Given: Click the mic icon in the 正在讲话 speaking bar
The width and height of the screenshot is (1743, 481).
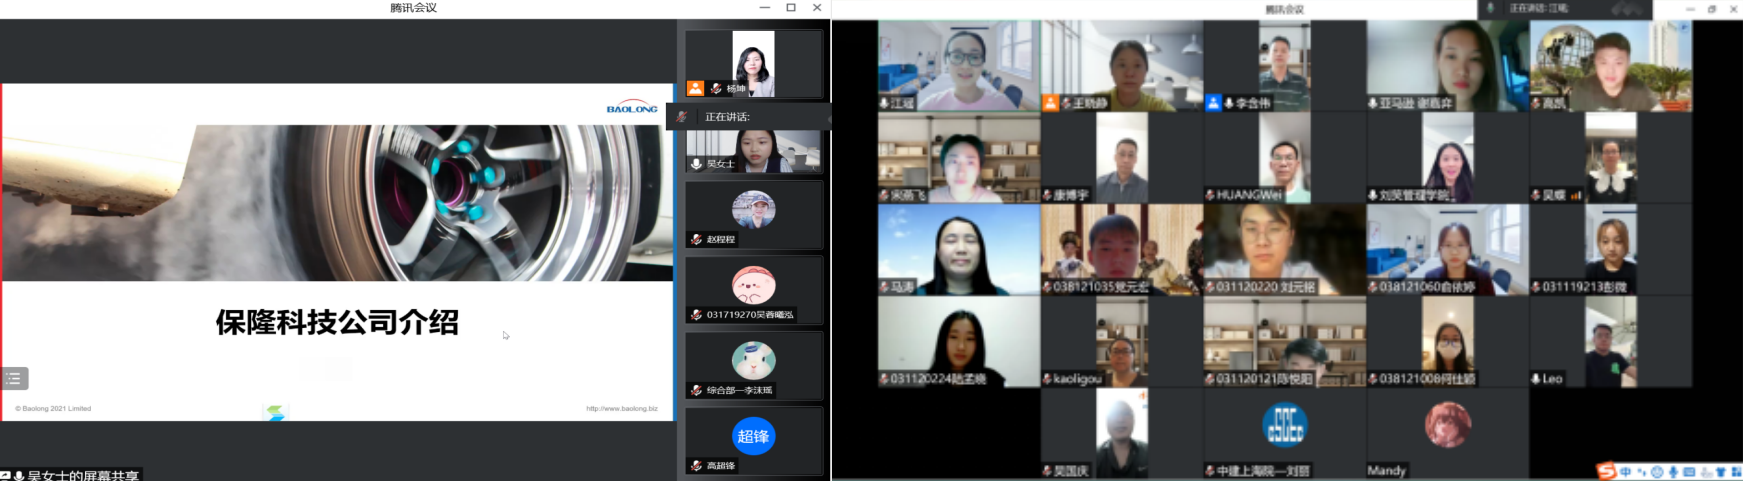Looking at the screenshot, I should click(681, 117).
